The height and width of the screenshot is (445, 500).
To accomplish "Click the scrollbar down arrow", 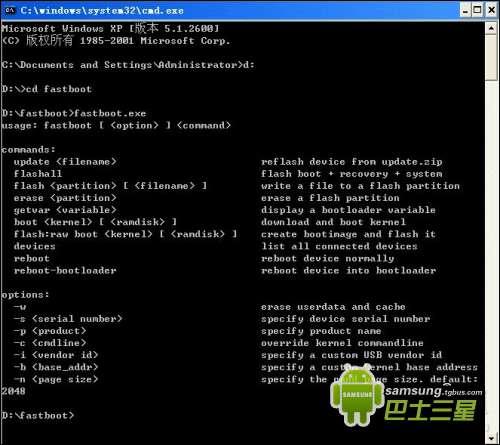I will [491, 438].
